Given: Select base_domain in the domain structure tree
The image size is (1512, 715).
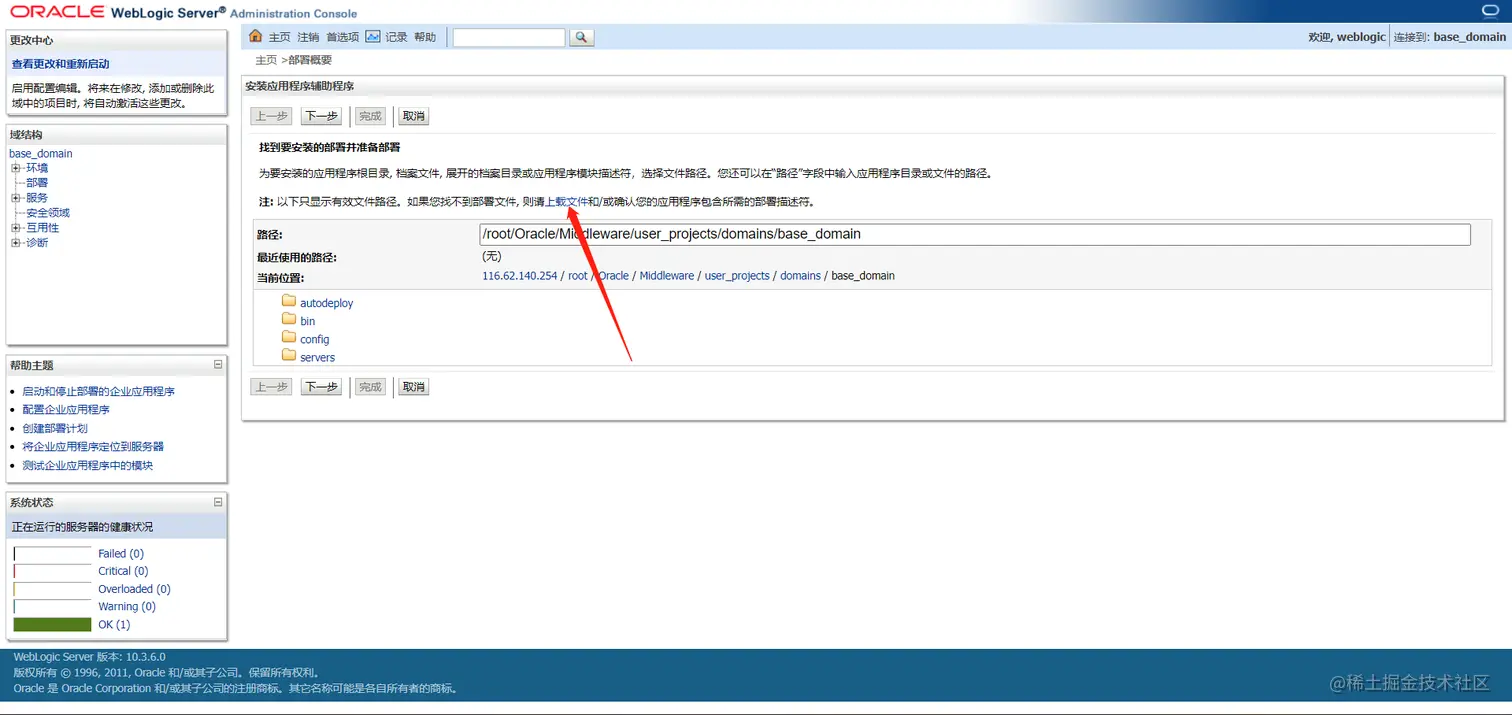Looking at the screenshot, I should click(41, 153).
